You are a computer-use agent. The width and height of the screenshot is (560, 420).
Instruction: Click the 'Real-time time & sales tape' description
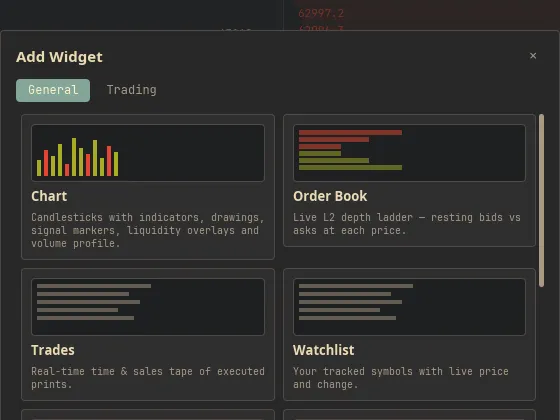click(148, 378)
